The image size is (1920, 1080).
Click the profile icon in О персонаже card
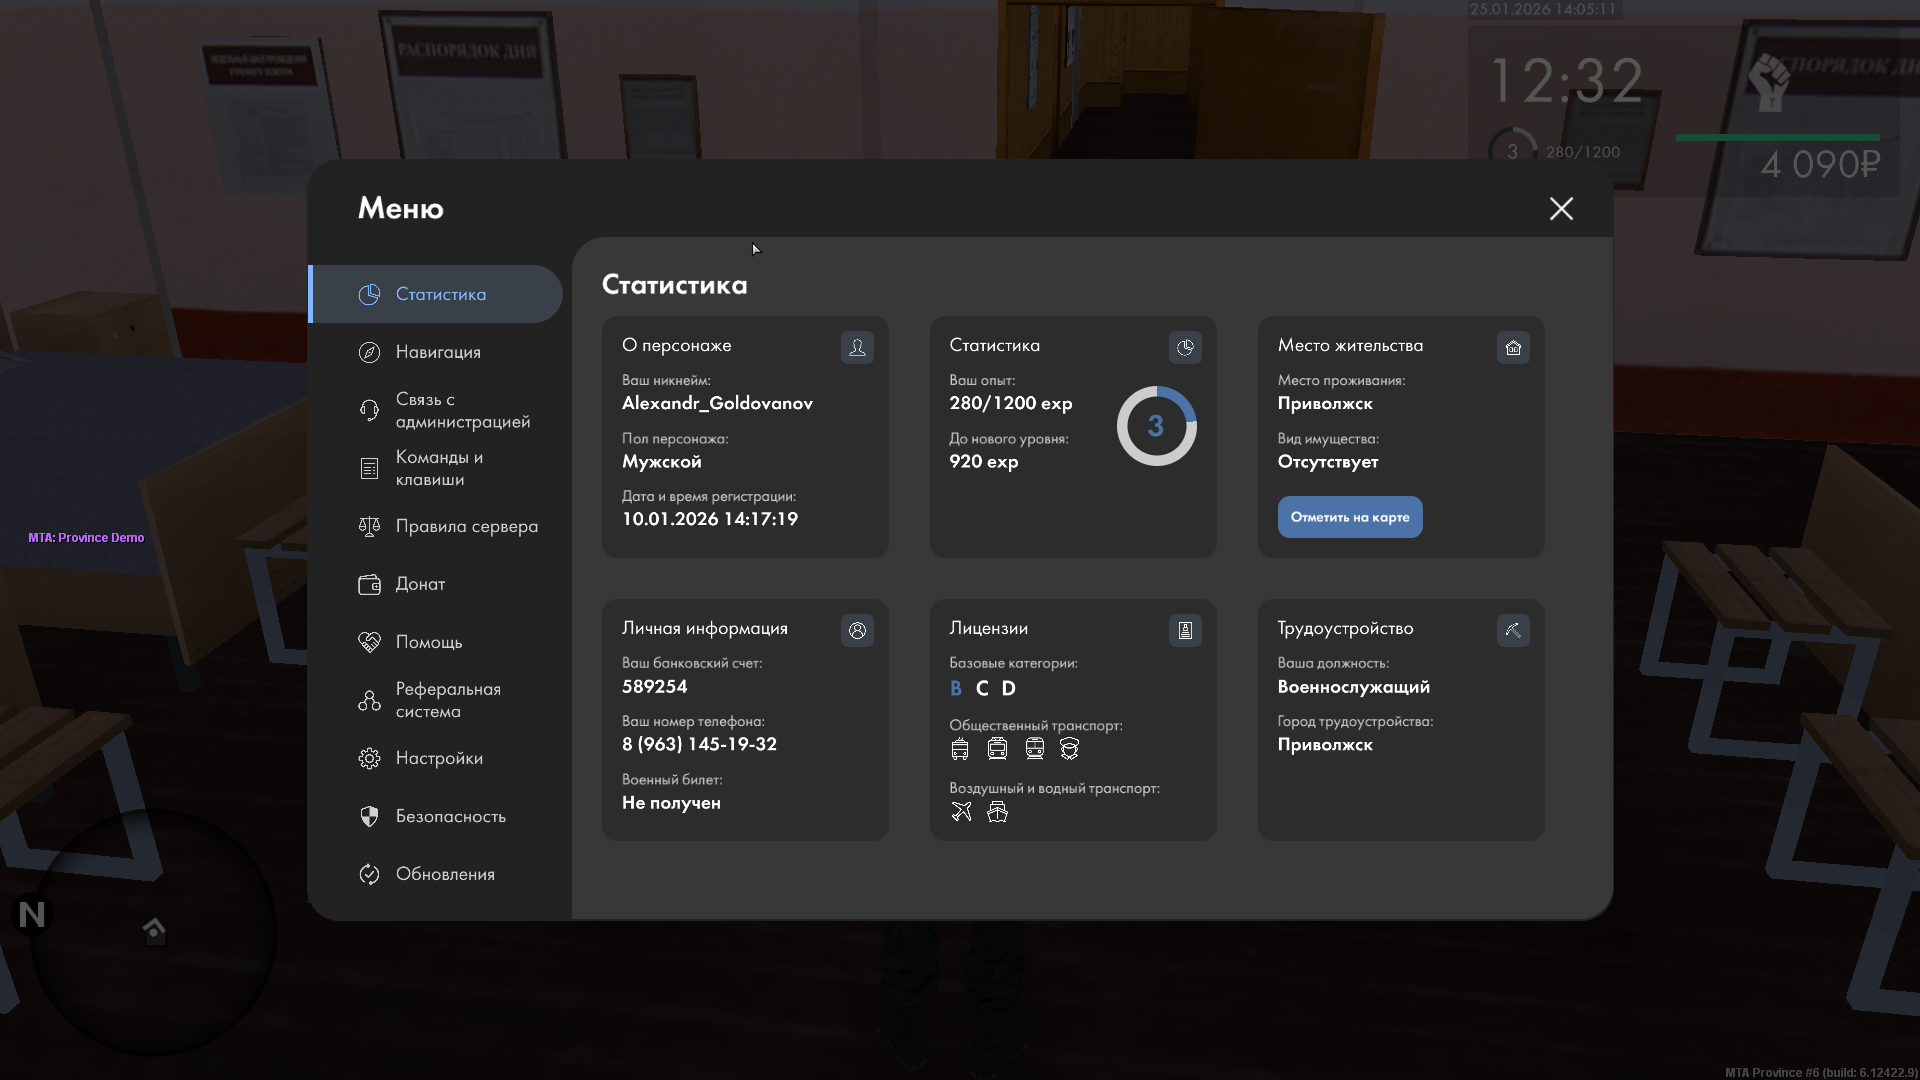point(857,347)
